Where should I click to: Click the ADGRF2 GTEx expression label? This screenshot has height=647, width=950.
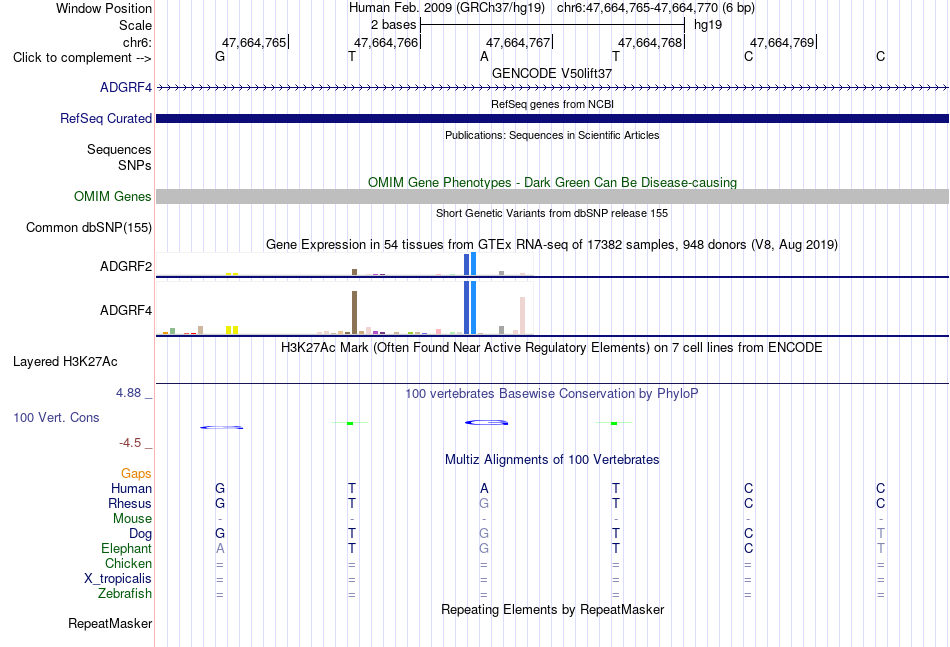(126, 266)
